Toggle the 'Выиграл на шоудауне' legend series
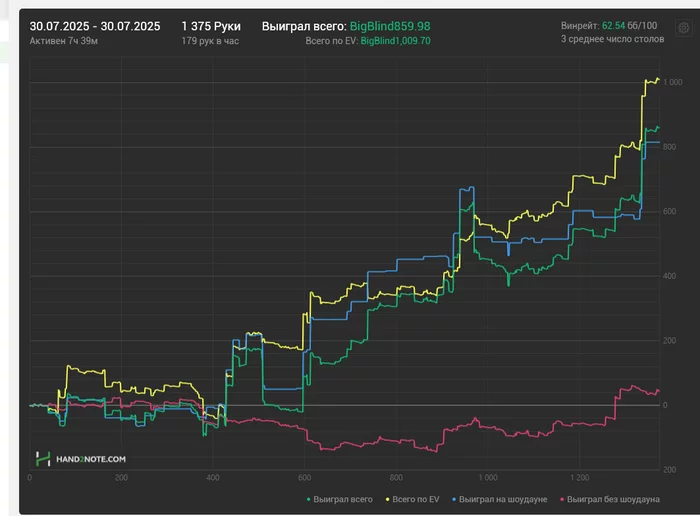 (x=500, y=499)
